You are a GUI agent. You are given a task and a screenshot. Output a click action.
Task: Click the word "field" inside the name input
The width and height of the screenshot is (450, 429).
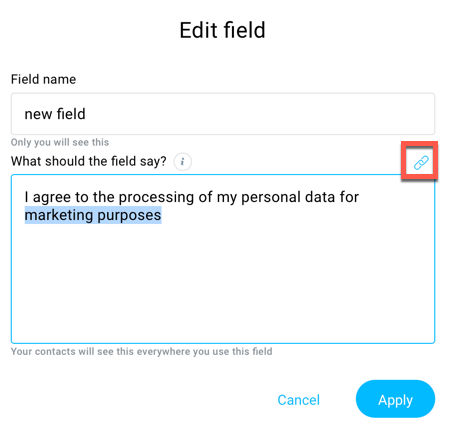click(x=71, y=114)
